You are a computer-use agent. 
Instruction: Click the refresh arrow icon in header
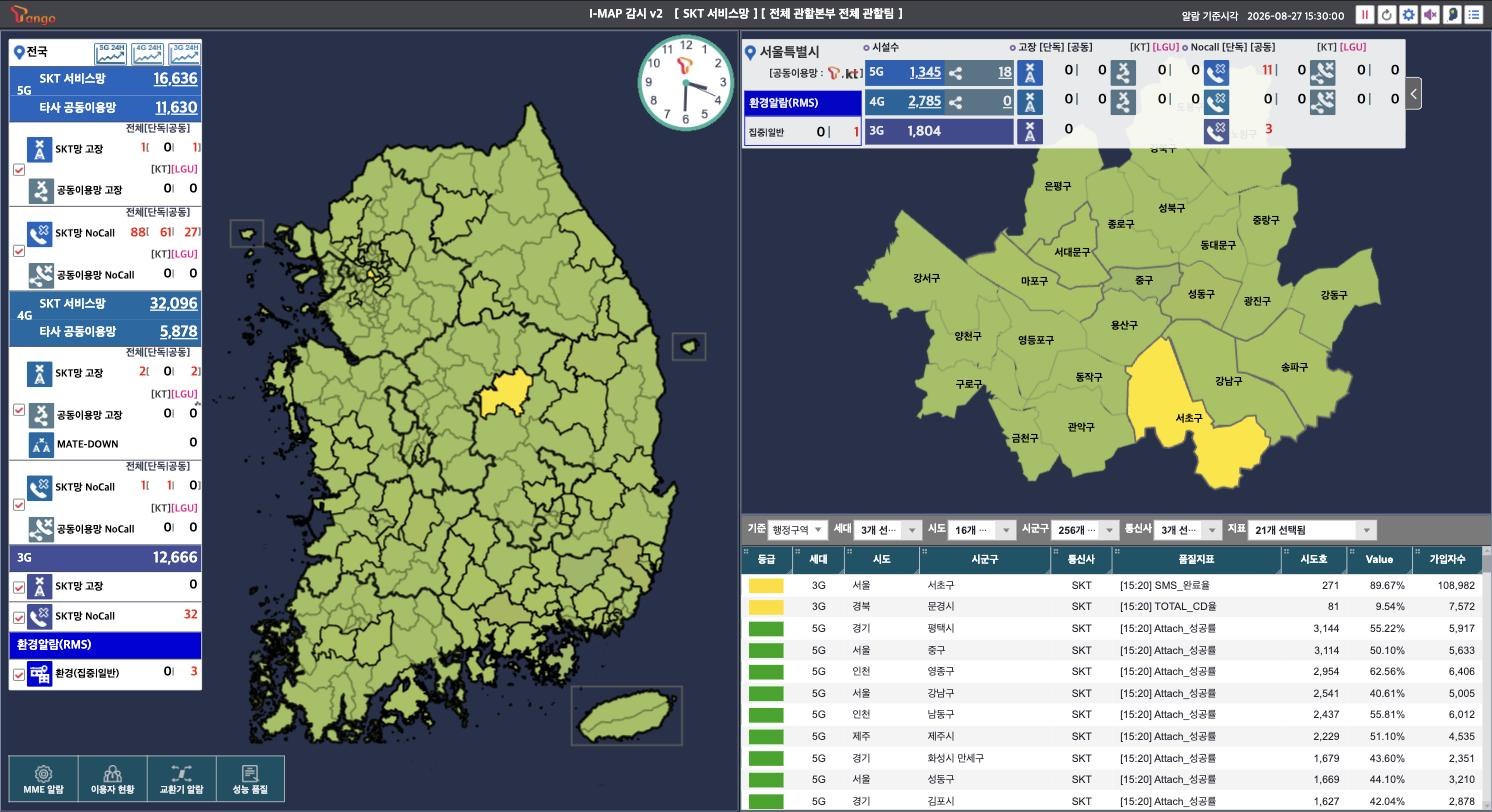click(x=1387, y=15)
